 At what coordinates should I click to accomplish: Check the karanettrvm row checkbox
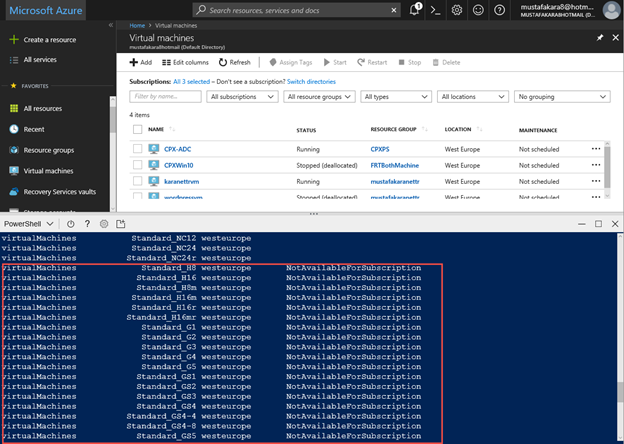click(x=137, y=181)
